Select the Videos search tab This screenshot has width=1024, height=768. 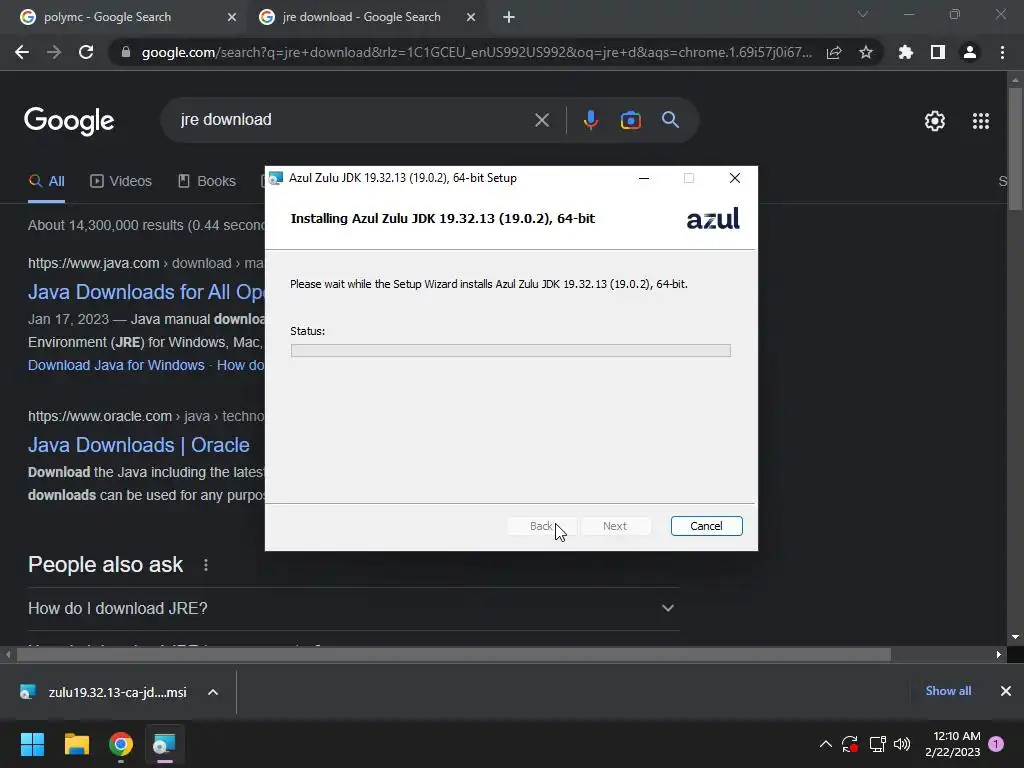[x=121, y=182]
